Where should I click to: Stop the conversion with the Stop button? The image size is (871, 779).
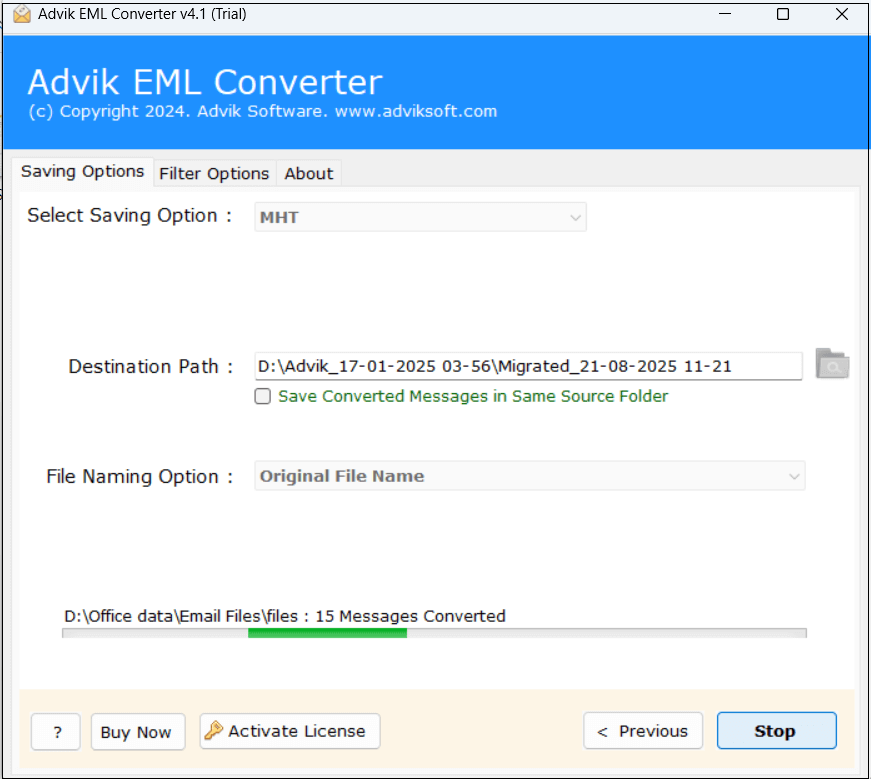click(776, 731)
